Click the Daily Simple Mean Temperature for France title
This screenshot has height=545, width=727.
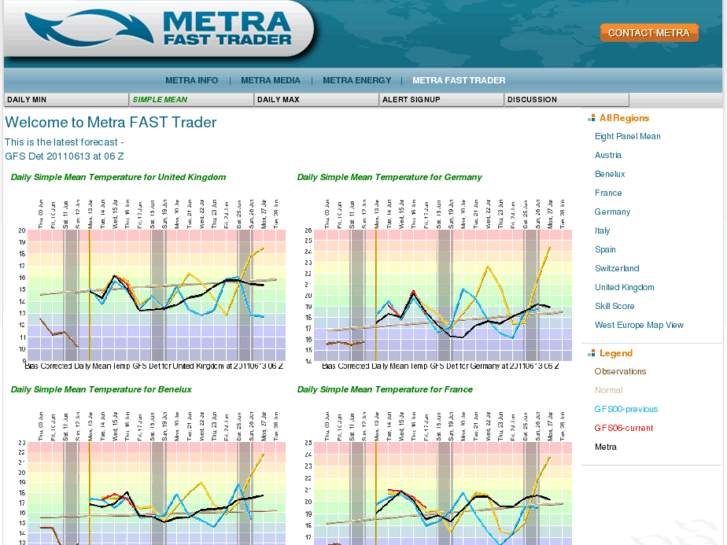coord(385,389)
